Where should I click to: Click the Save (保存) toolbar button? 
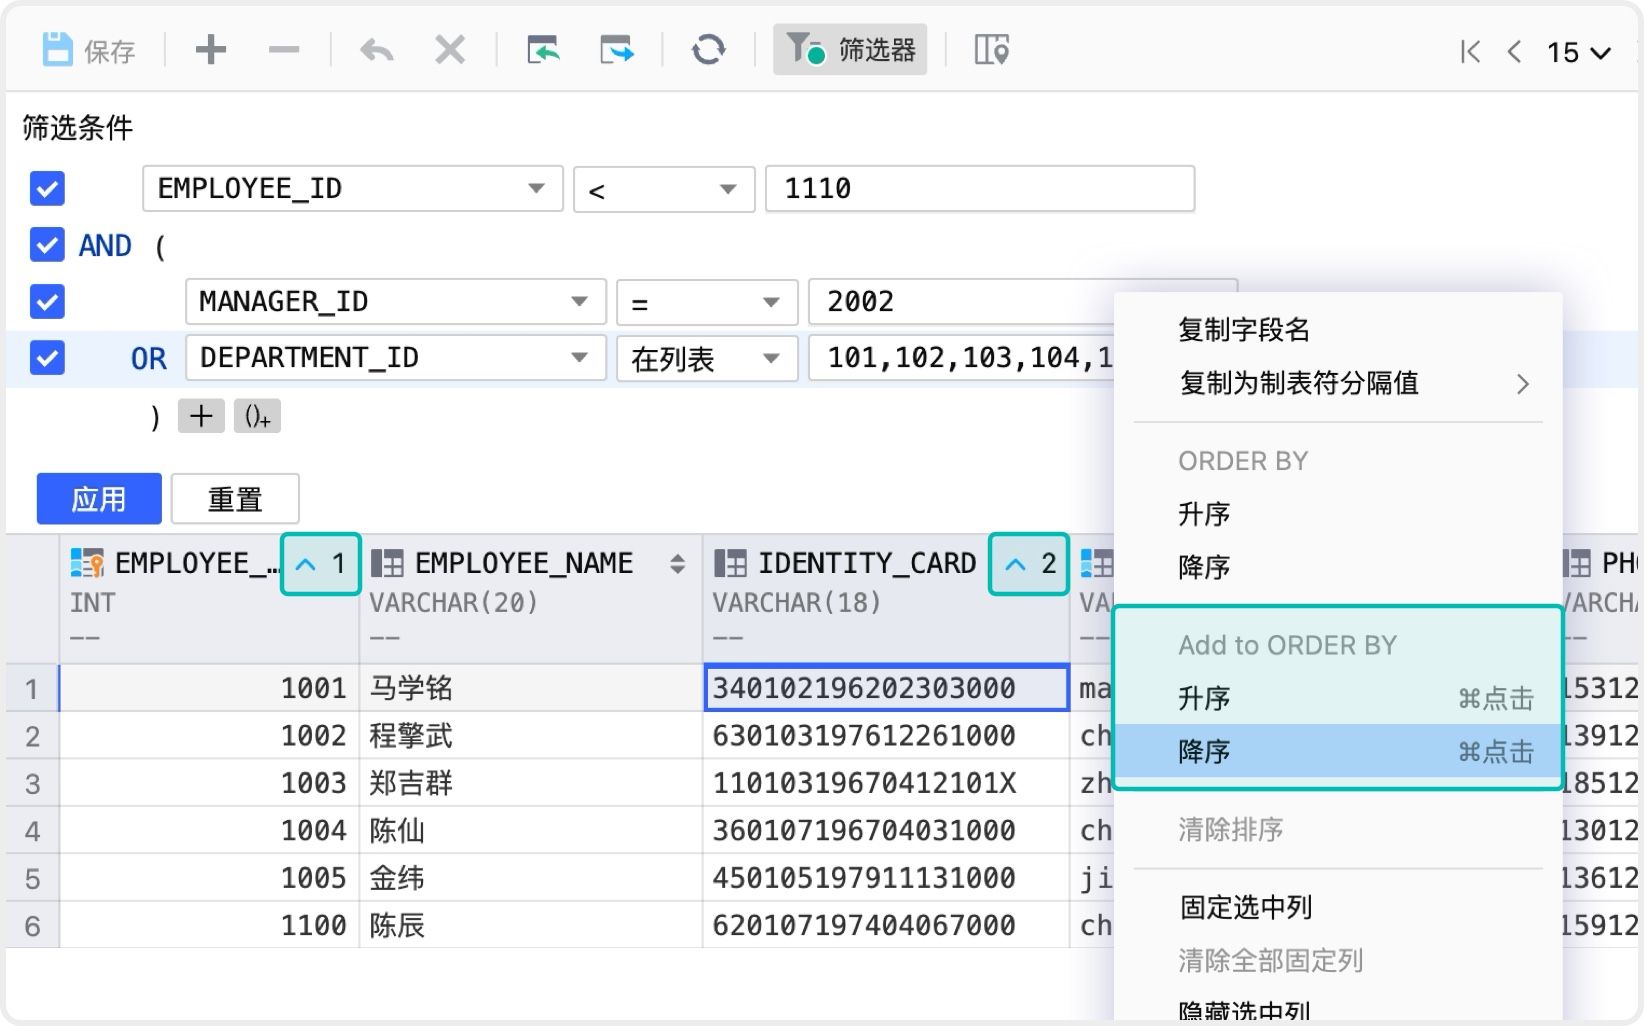(88, 50)
